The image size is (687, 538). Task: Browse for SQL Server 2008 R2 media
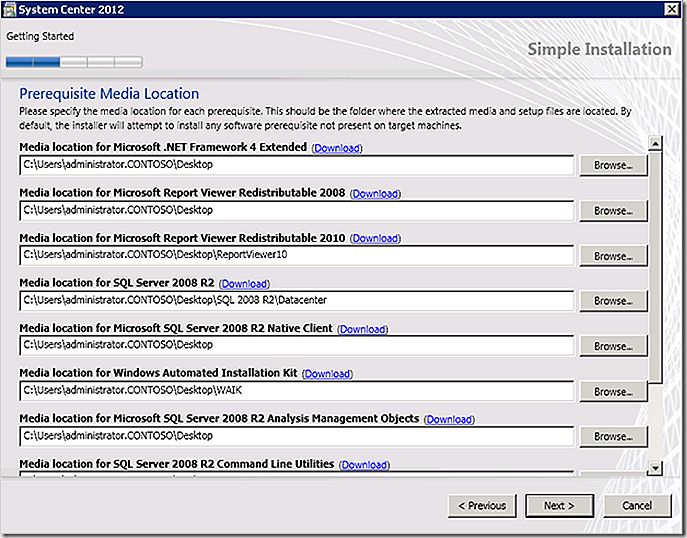pos(613,301)
